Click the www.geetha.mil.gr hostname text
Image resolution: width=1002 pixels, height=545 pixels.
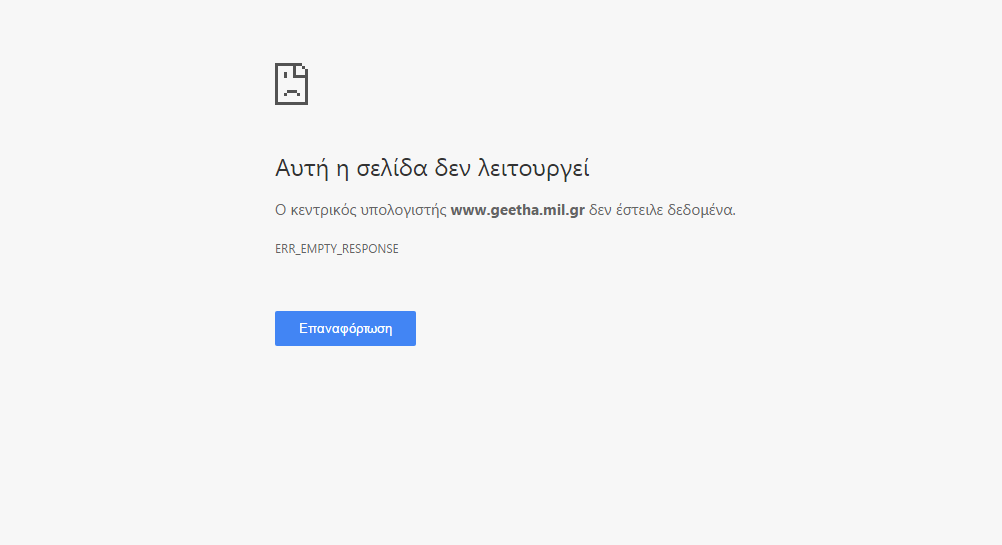[x=518, y=210]
